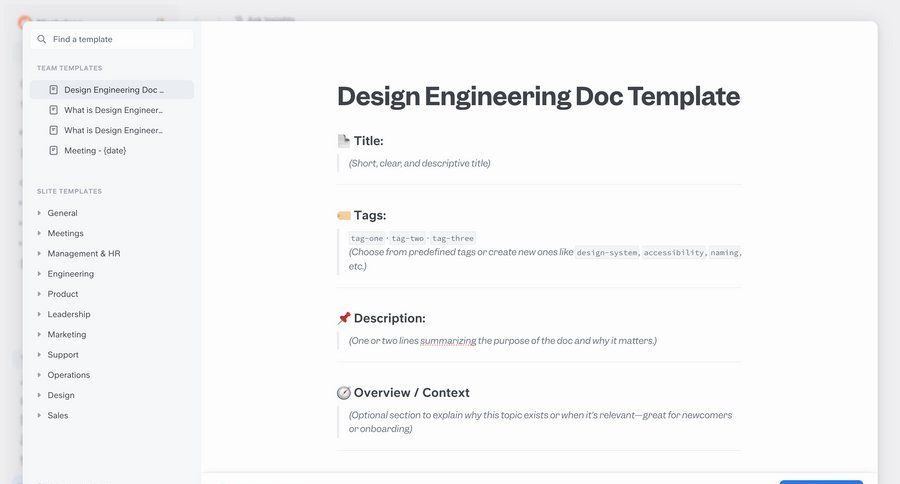Select the Meeting - {date} template
Screen dimensions: 900x484
(x=95, y=151)
